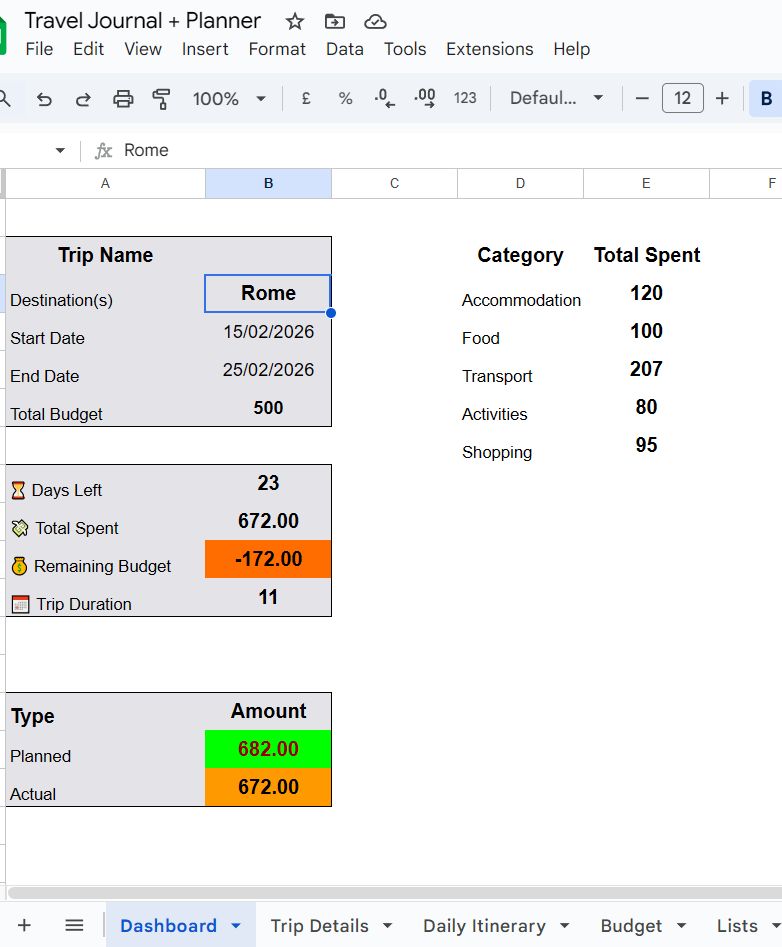This screenshot has width=782, height=947.
Task: Select the start date 15/02/2026 cell
Action: [x=268, y=332]
